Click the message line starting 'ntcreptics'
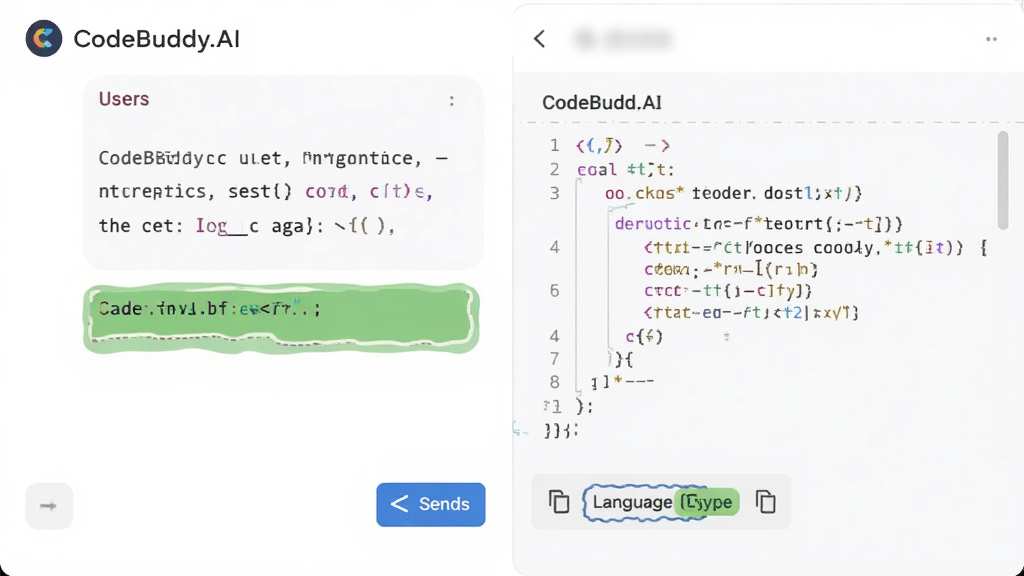This screenshot has width=1024, height=576. pyautogui.click(x=265, y=191)
